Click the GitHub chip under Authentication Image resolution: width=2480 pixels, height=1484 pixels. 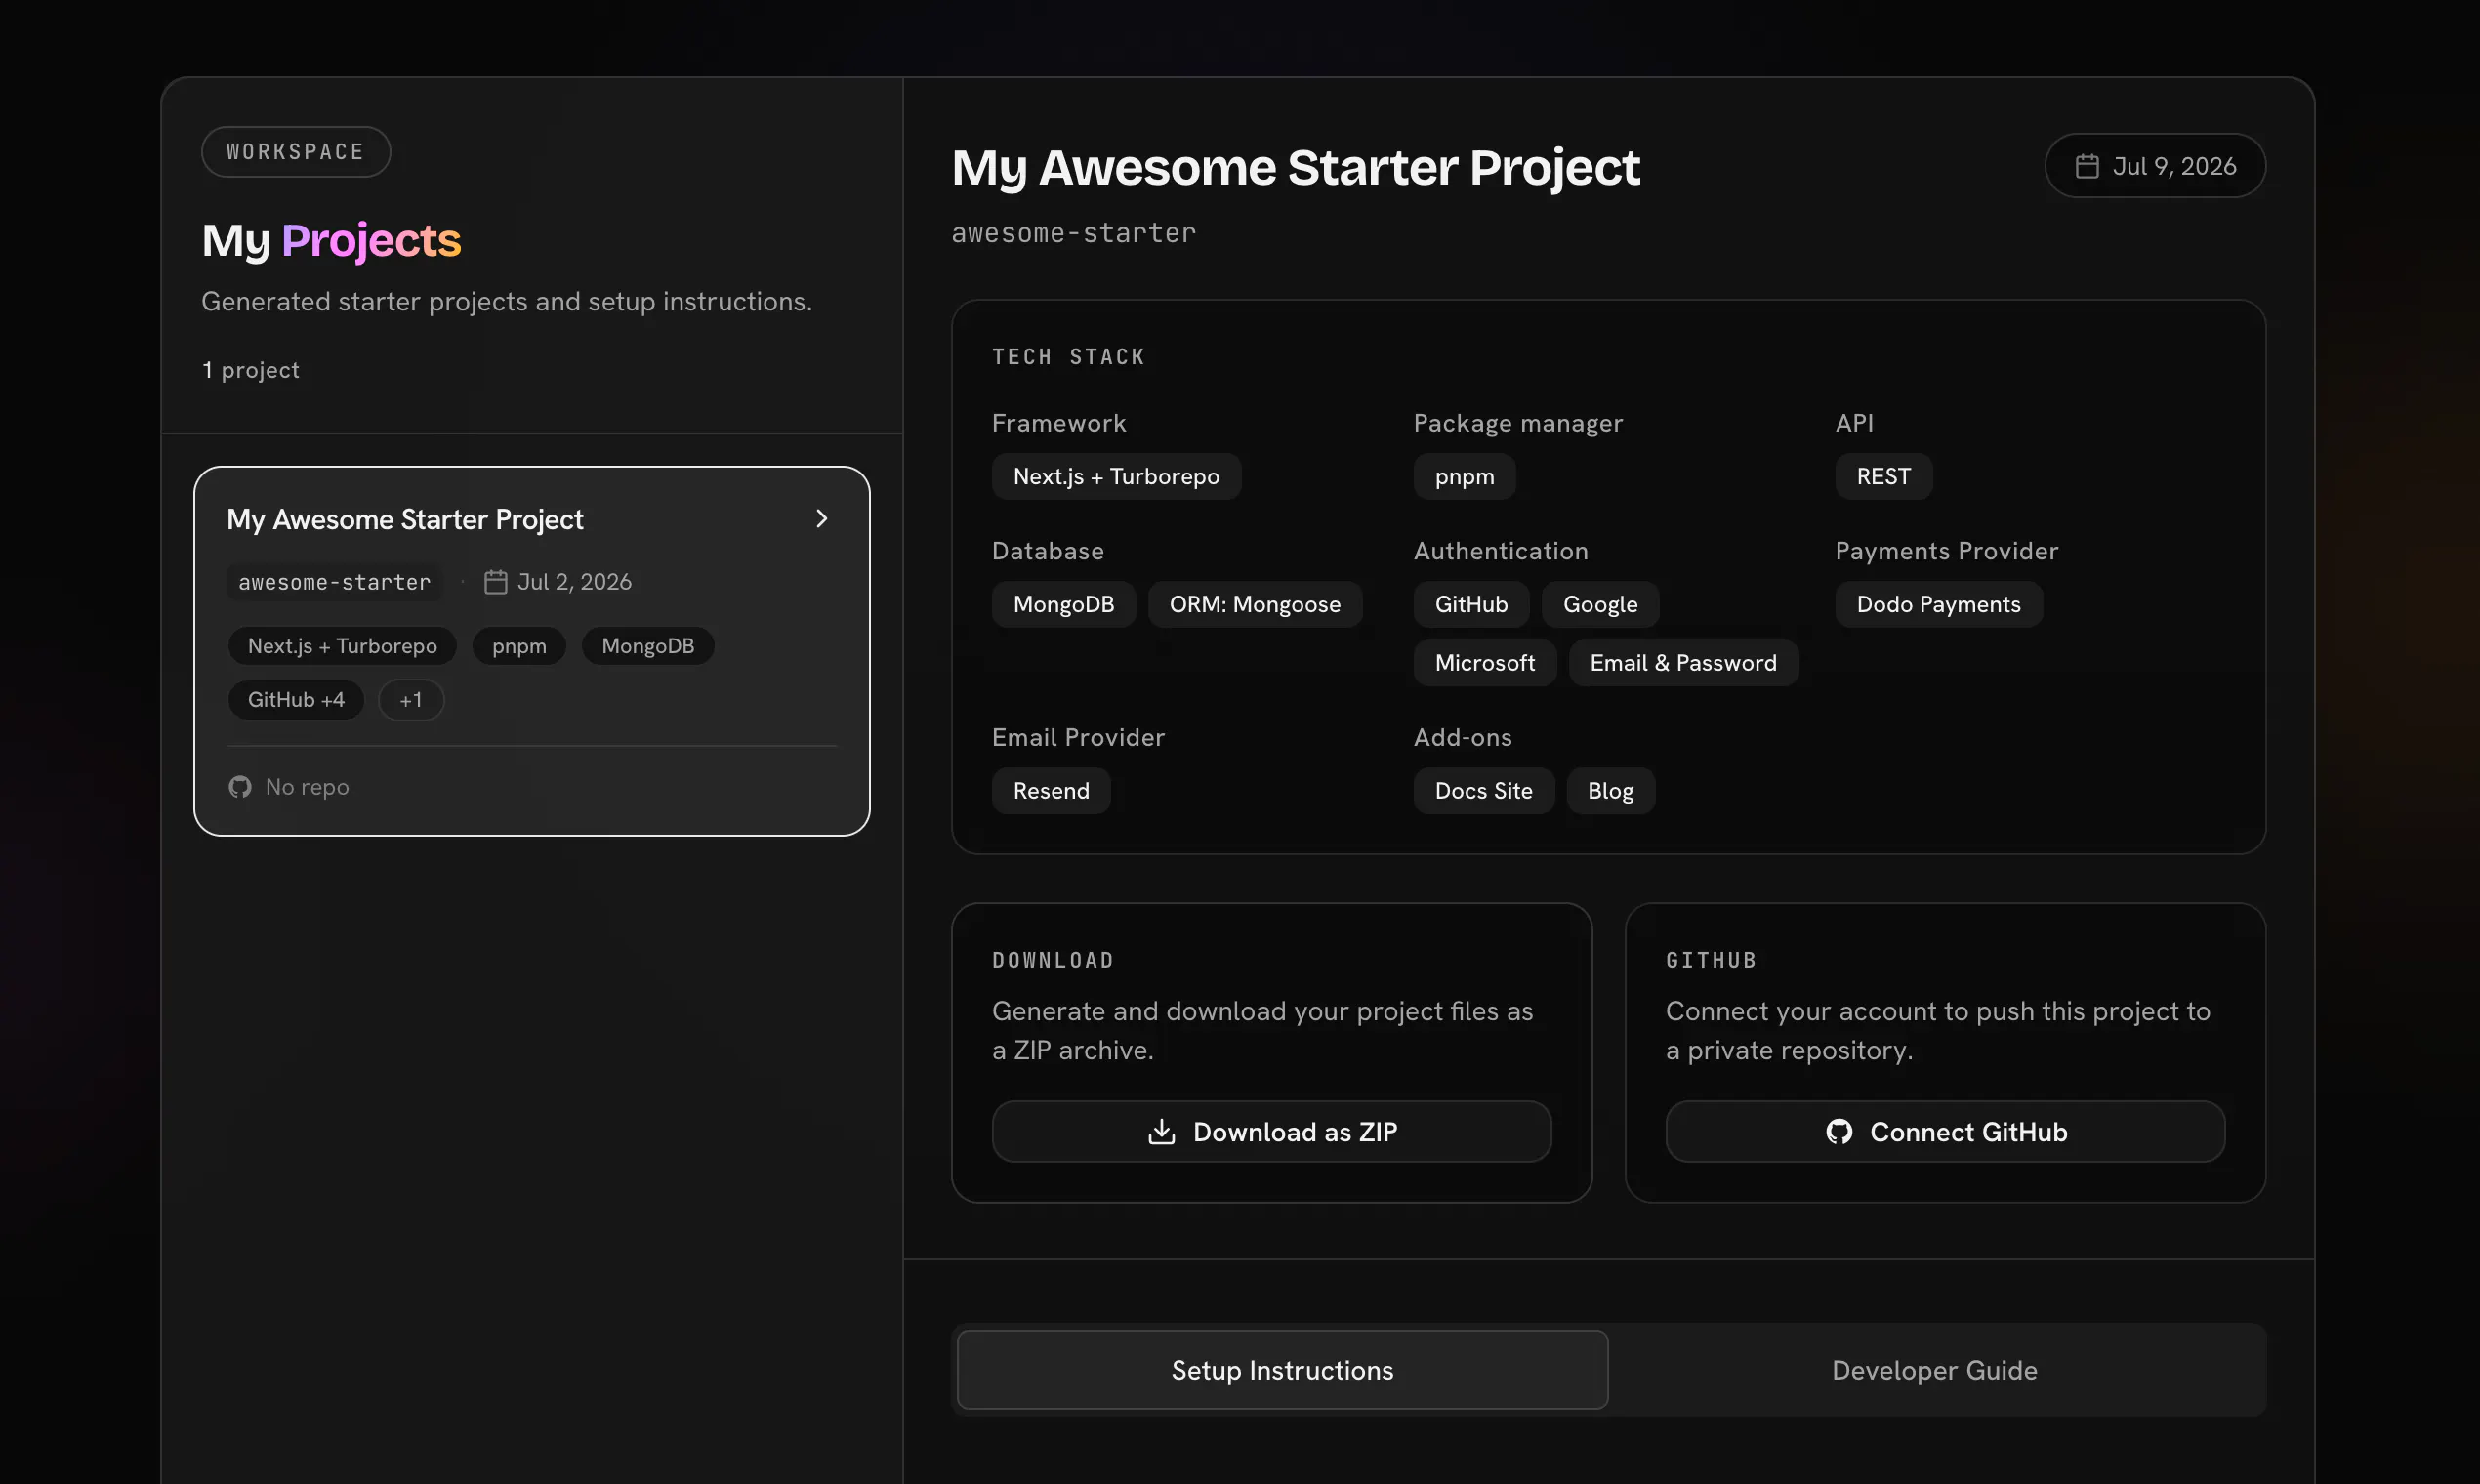point(1471,604)
